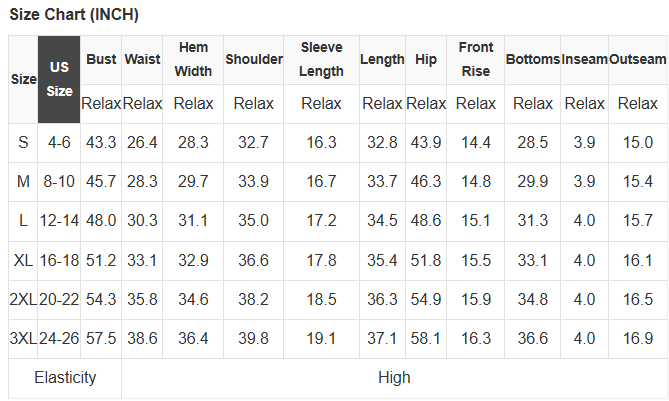
Task: Click the Size Chart (INCH) title
Action: click(x=74, y=16)
